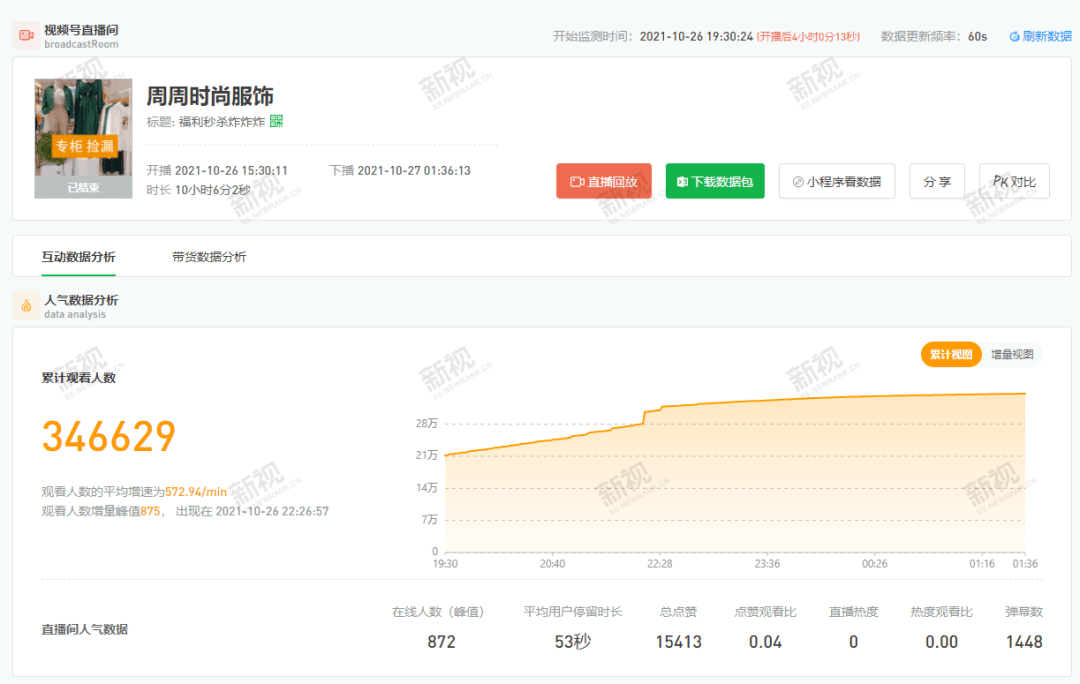This screenshot has height=684, width=1080.
Task: Select the 互动数据分析 tab
Action: (x=78, y=257)
